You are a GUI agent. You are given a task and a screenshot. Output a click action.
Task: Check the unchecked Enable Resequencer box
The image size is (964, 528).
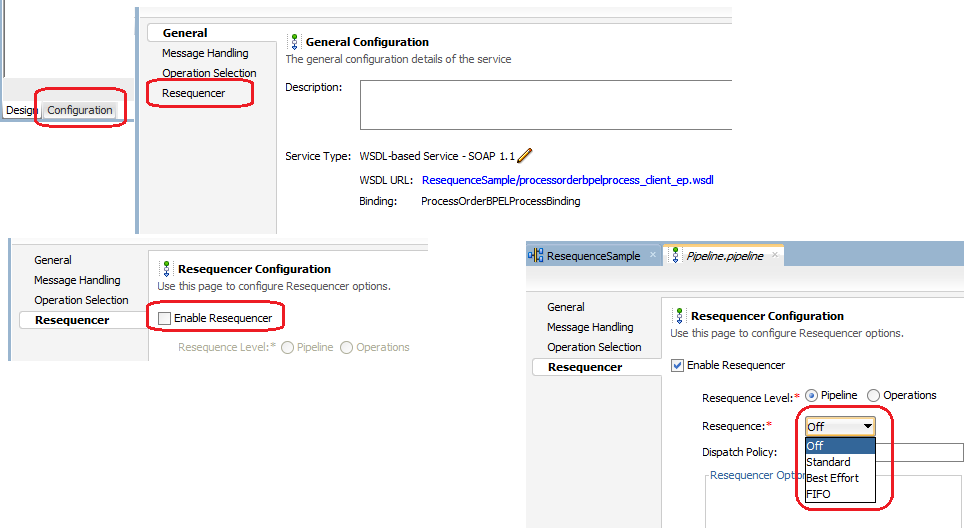(164, 318)
